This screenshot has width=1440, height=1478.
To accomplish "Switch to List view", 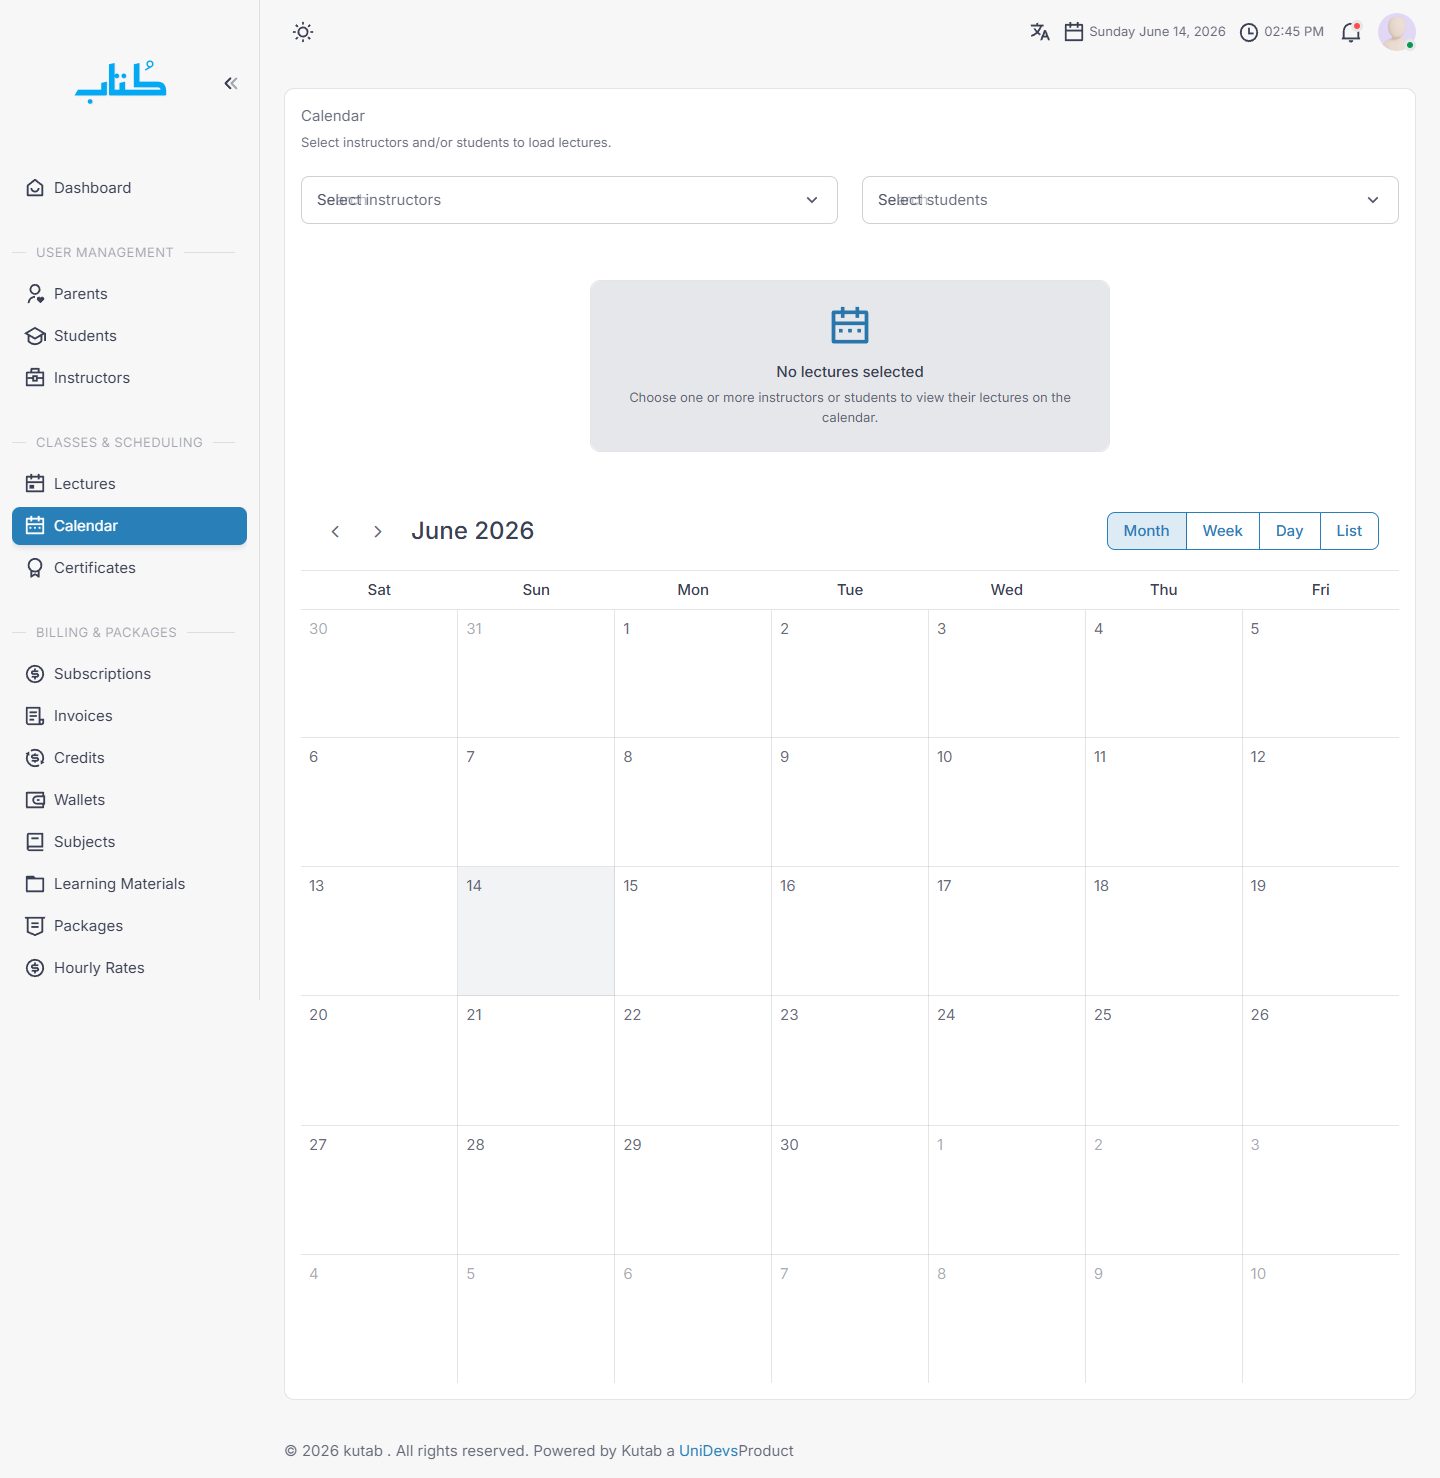I will point(1350,531).
